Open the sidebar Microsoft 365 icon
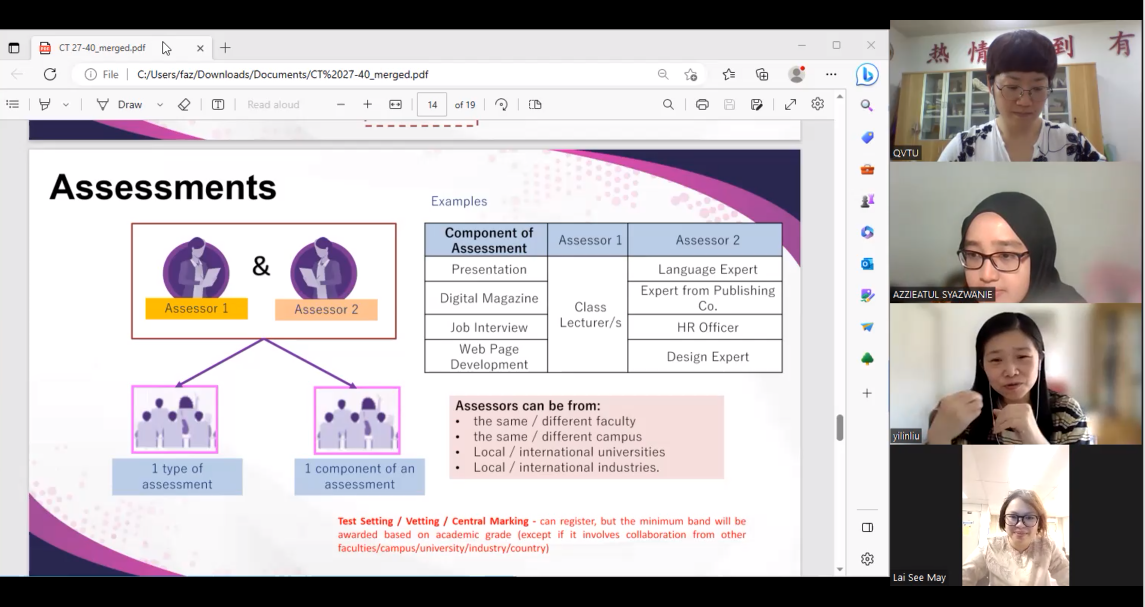1145x607 pixels. pos(867,232)
